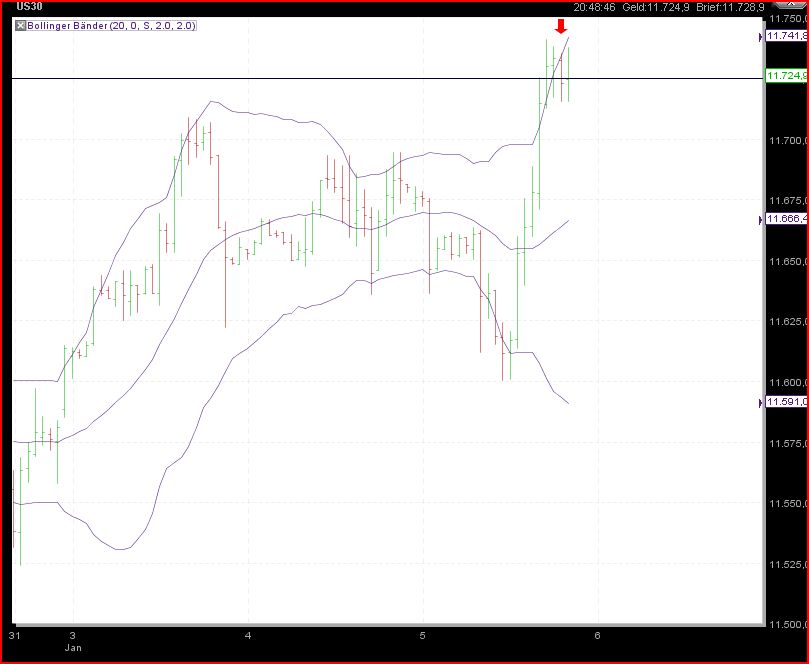This screenshot has height=664, width=809.
Task: Click the price arrow marker next to 11.666,4
Action: (762, 218)
